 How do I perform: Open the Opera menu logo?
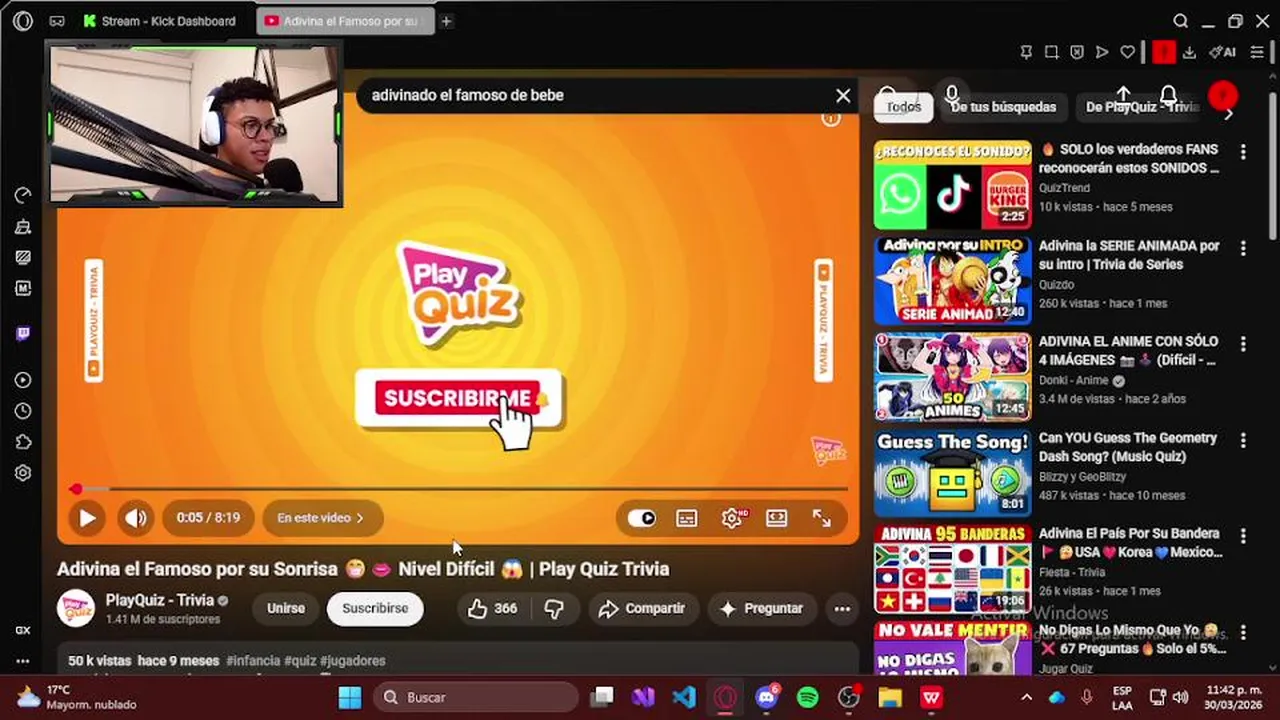pos(22,21)
